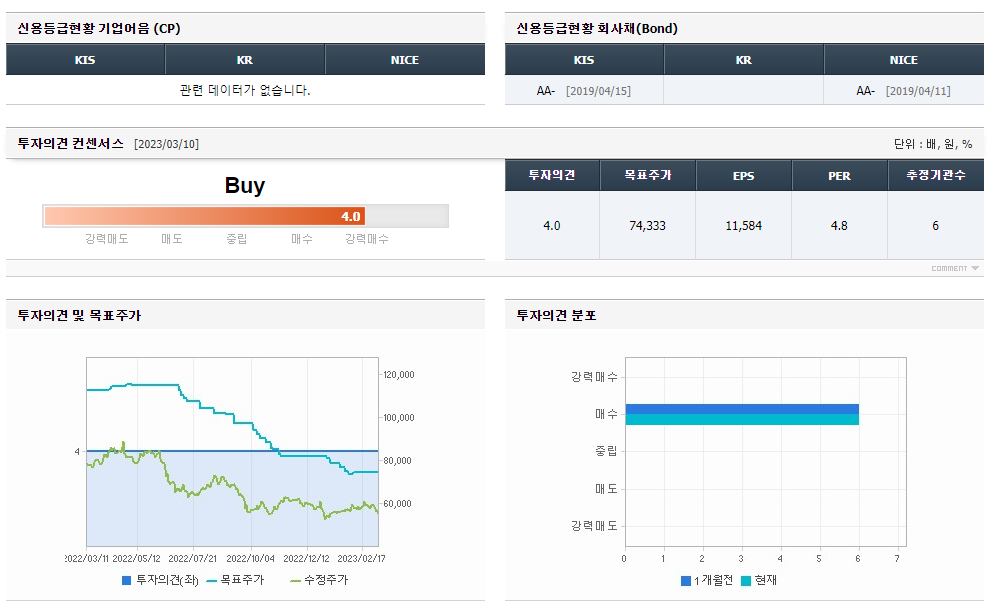Toggle the 목표주가 legend entry
The height and width of the screenshot is (612, 989).
point(235,580)
